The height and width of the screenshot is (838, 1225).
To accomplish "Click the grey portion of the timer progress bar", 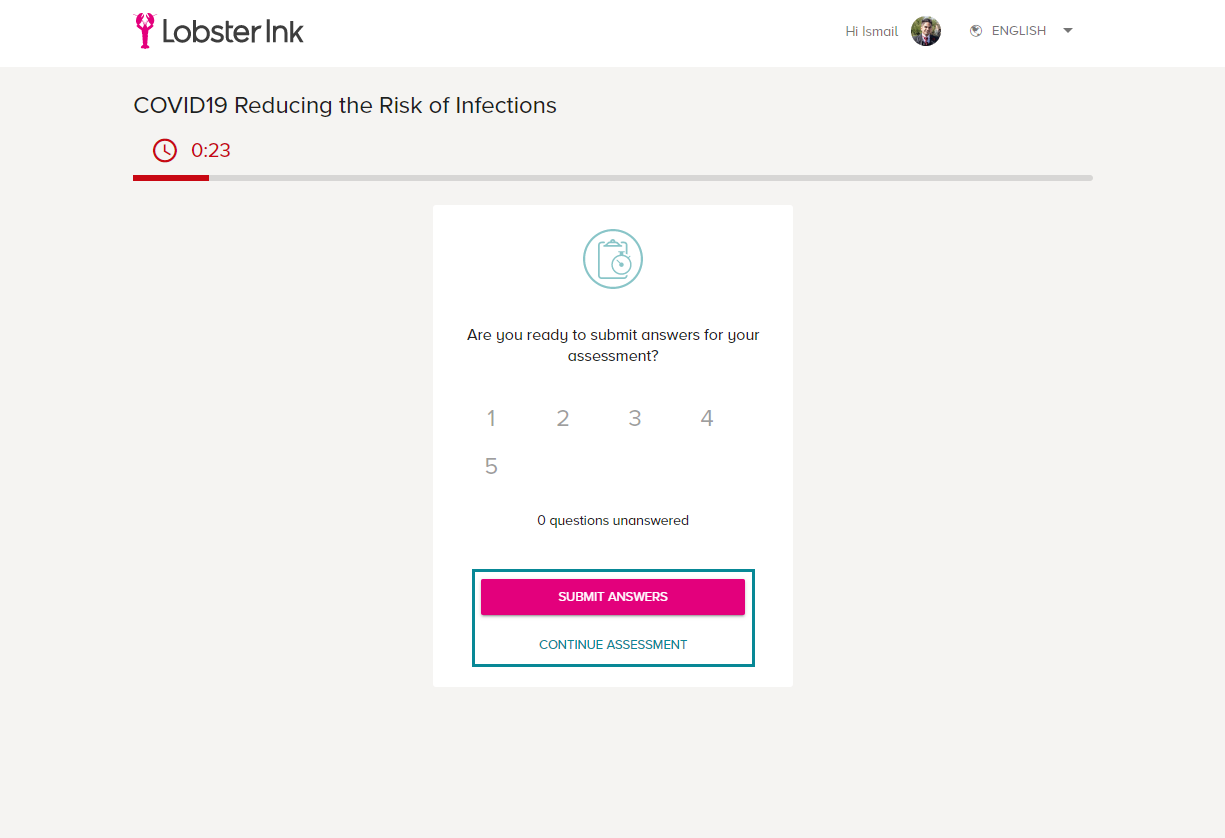I will click(651, 178).
